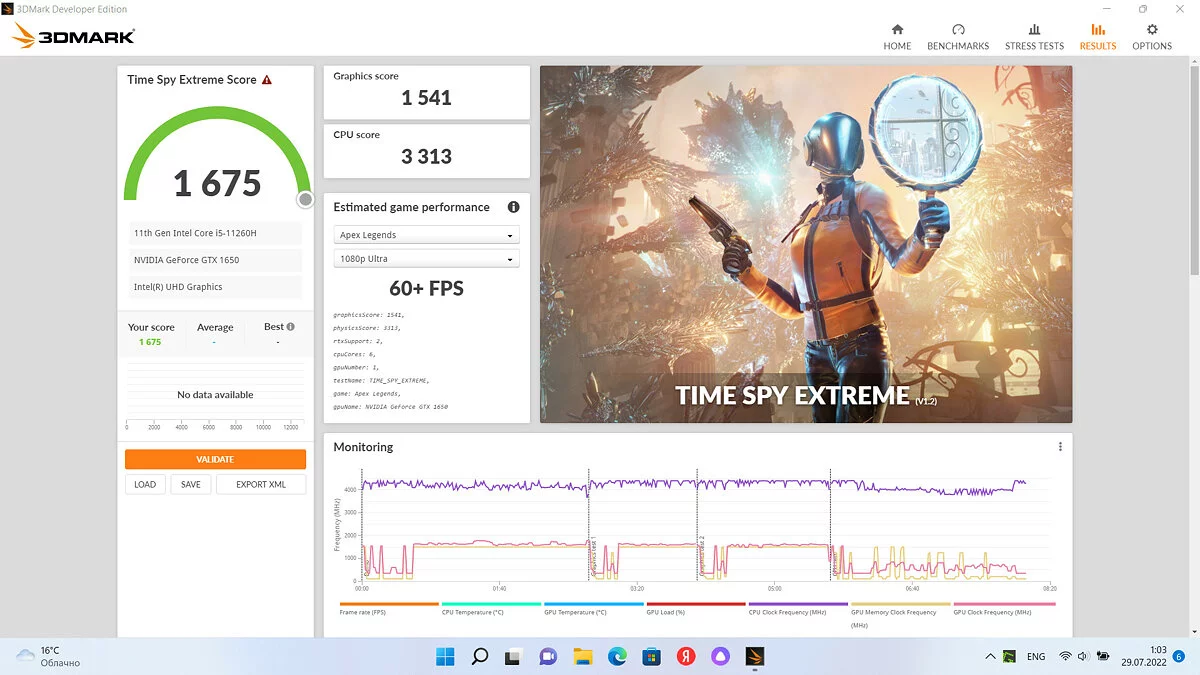Launch Microsoft Edge from taskbar

[617, 656]
